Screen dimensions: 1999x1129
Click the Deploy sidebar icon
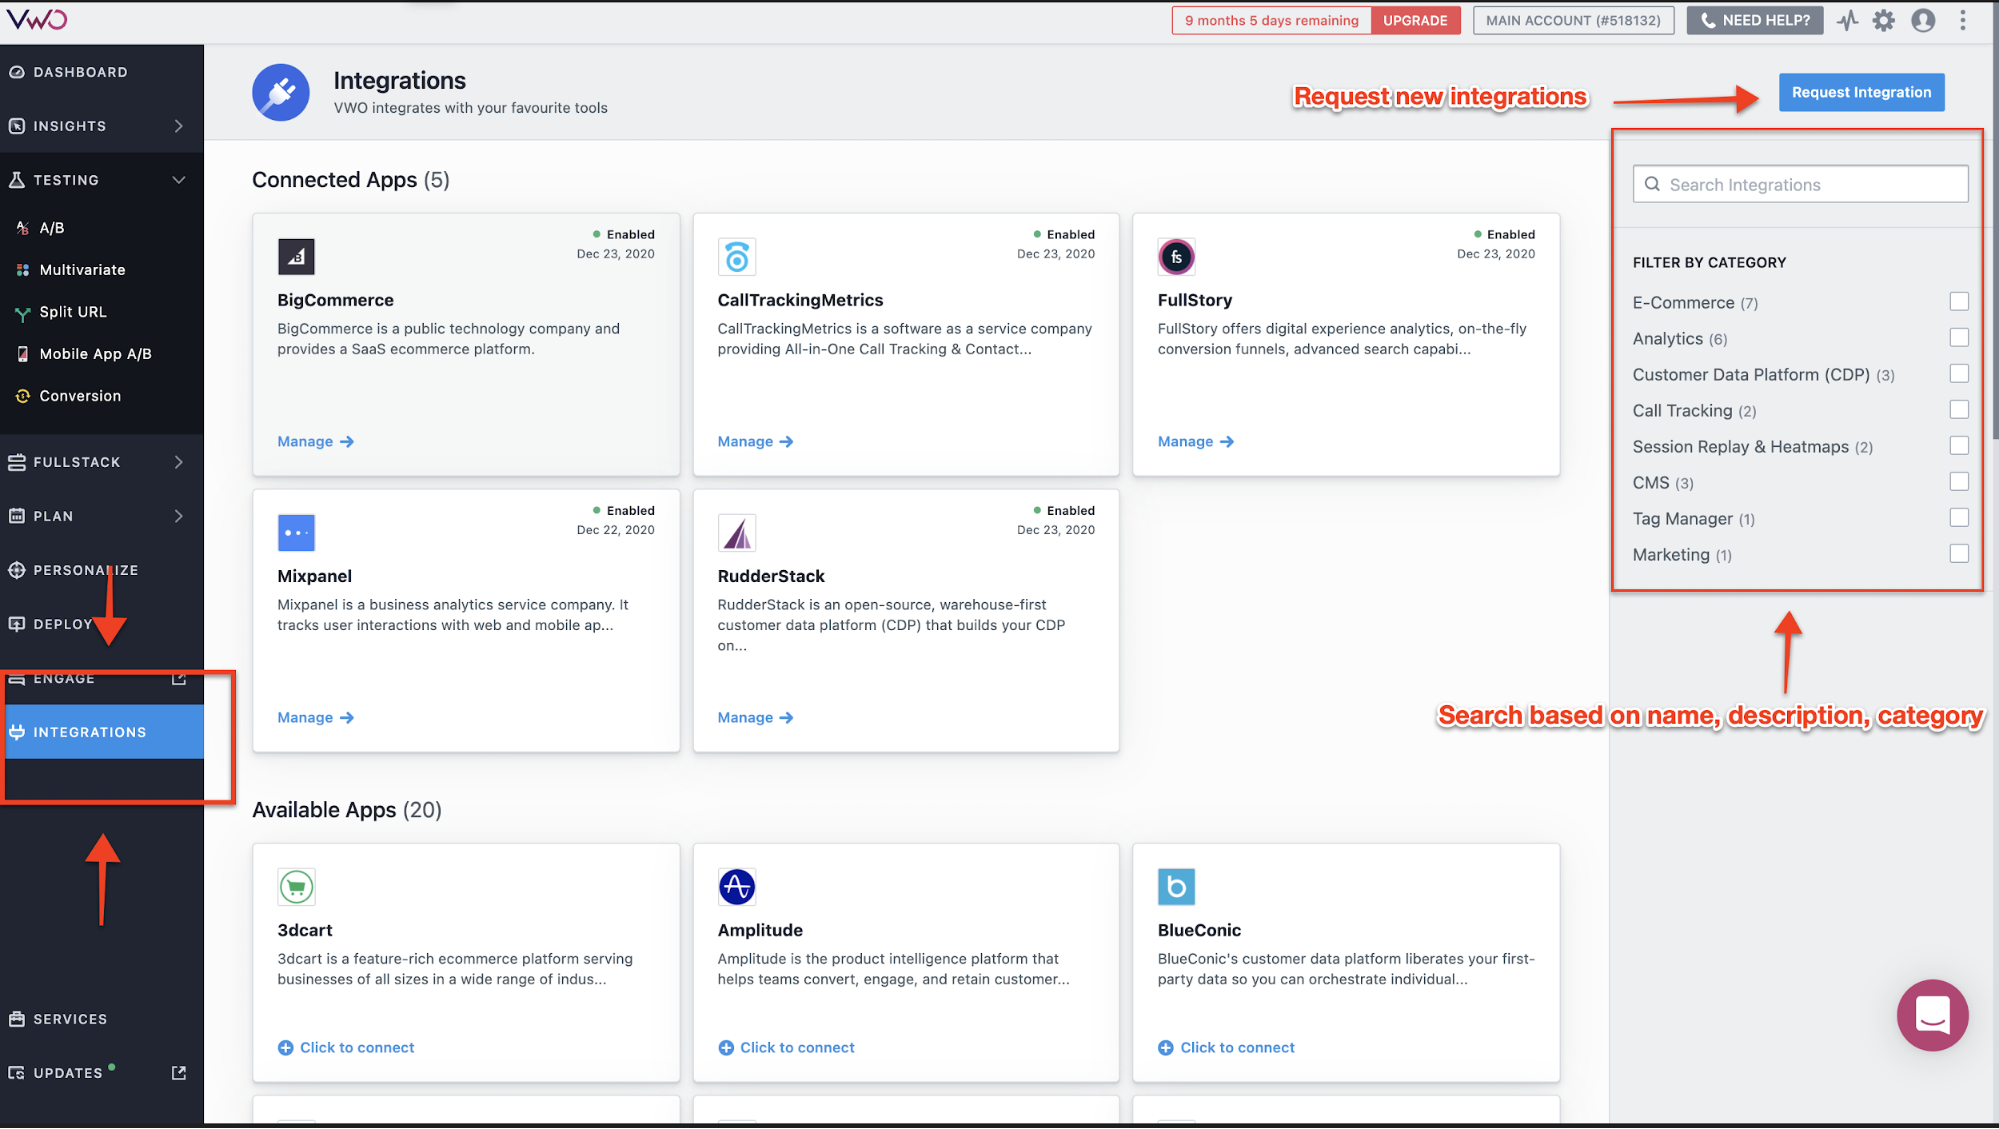point(17,624)
